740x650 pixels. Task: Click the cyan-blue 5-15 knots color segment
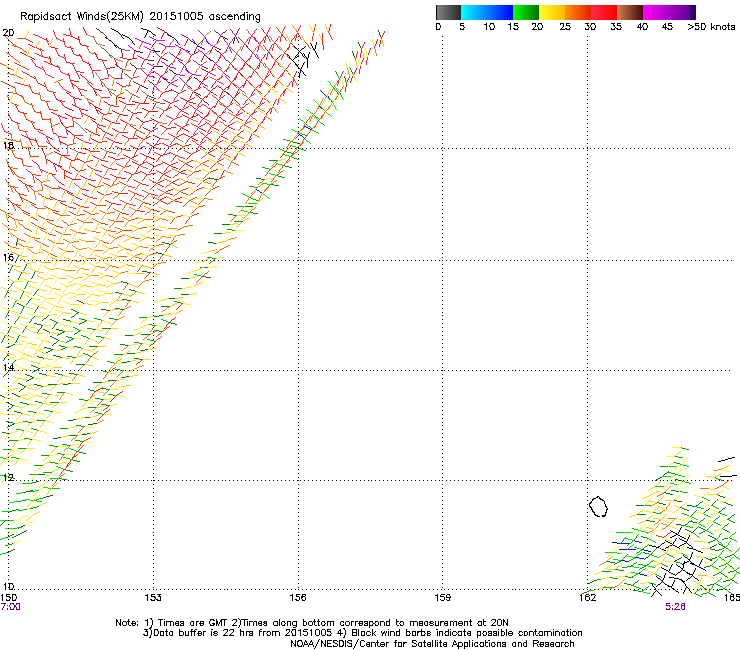coord(487,12)
